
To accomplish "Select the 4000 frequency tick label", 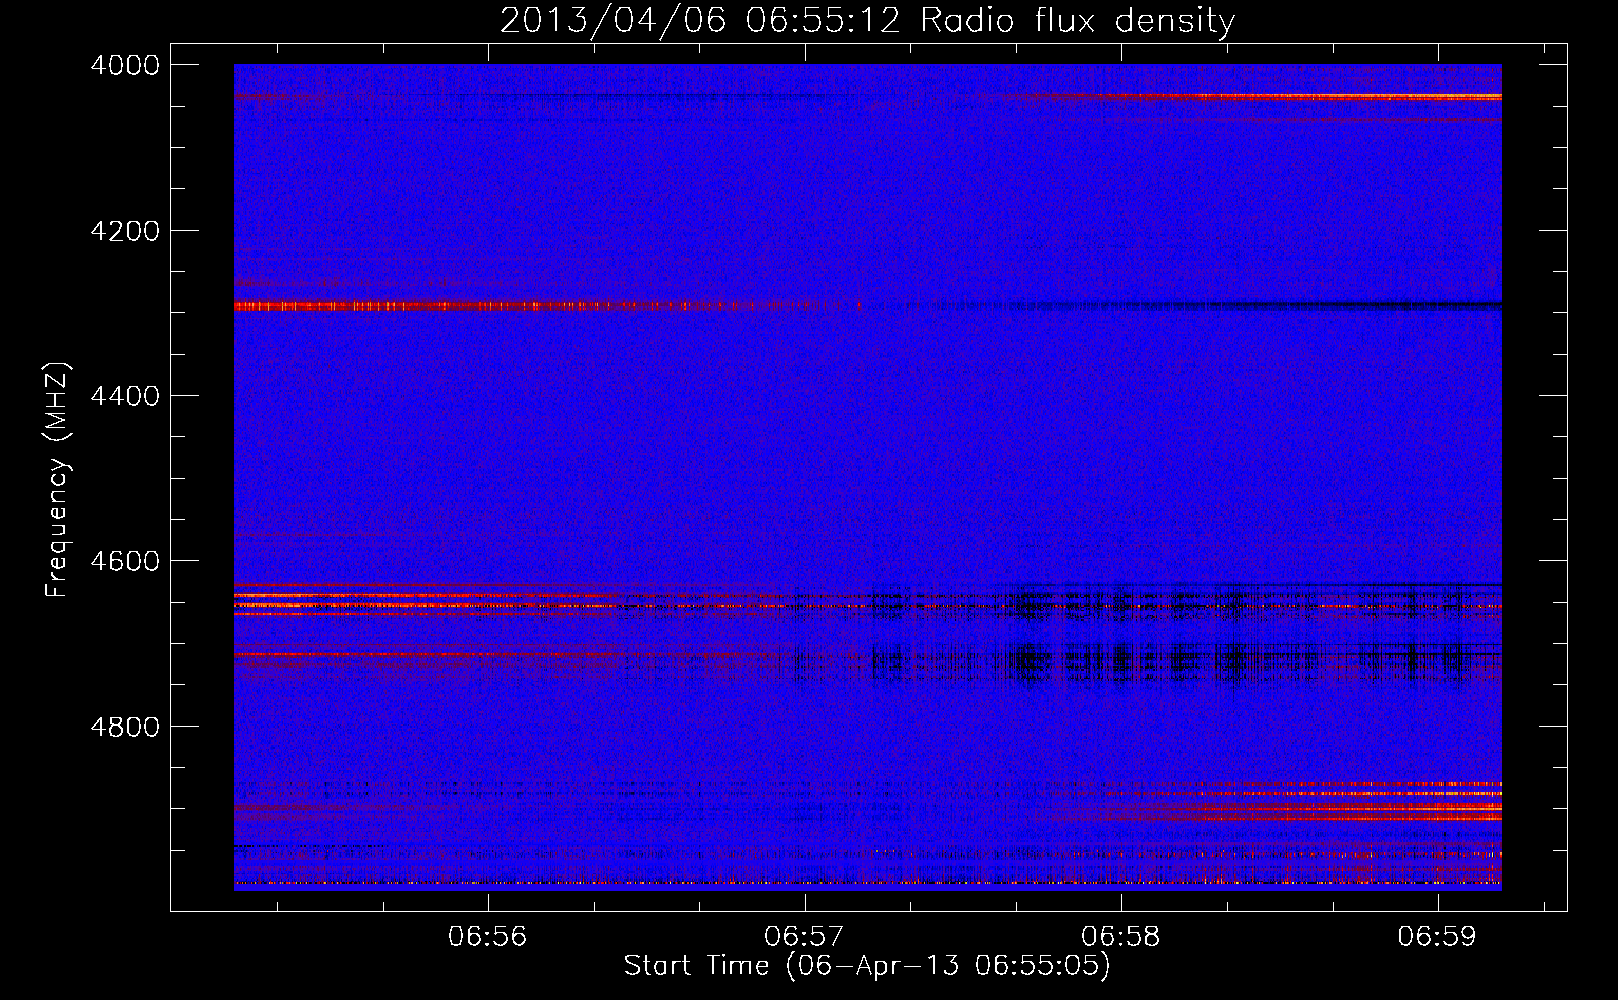I will (125, 65).
